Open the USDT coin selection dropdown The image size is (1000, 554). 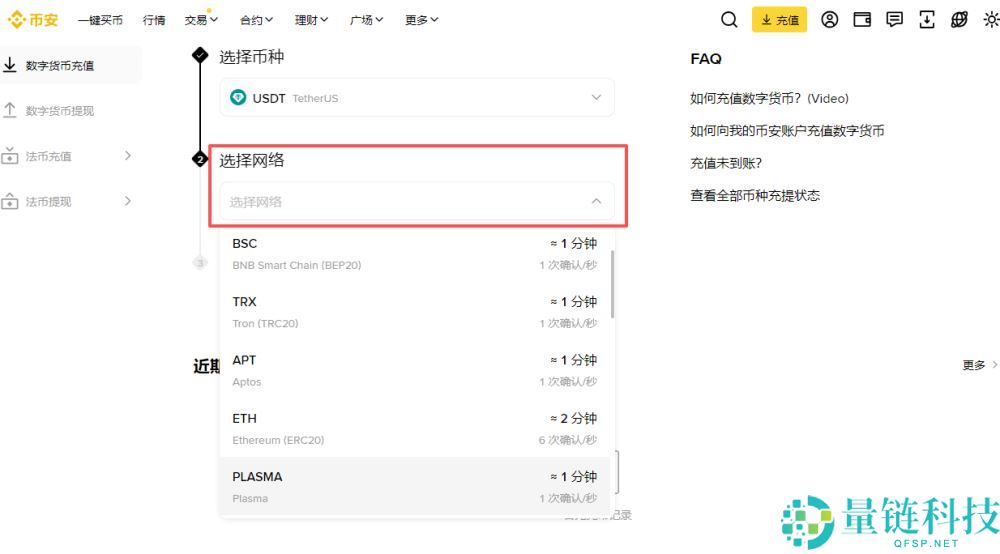[417, 98]
